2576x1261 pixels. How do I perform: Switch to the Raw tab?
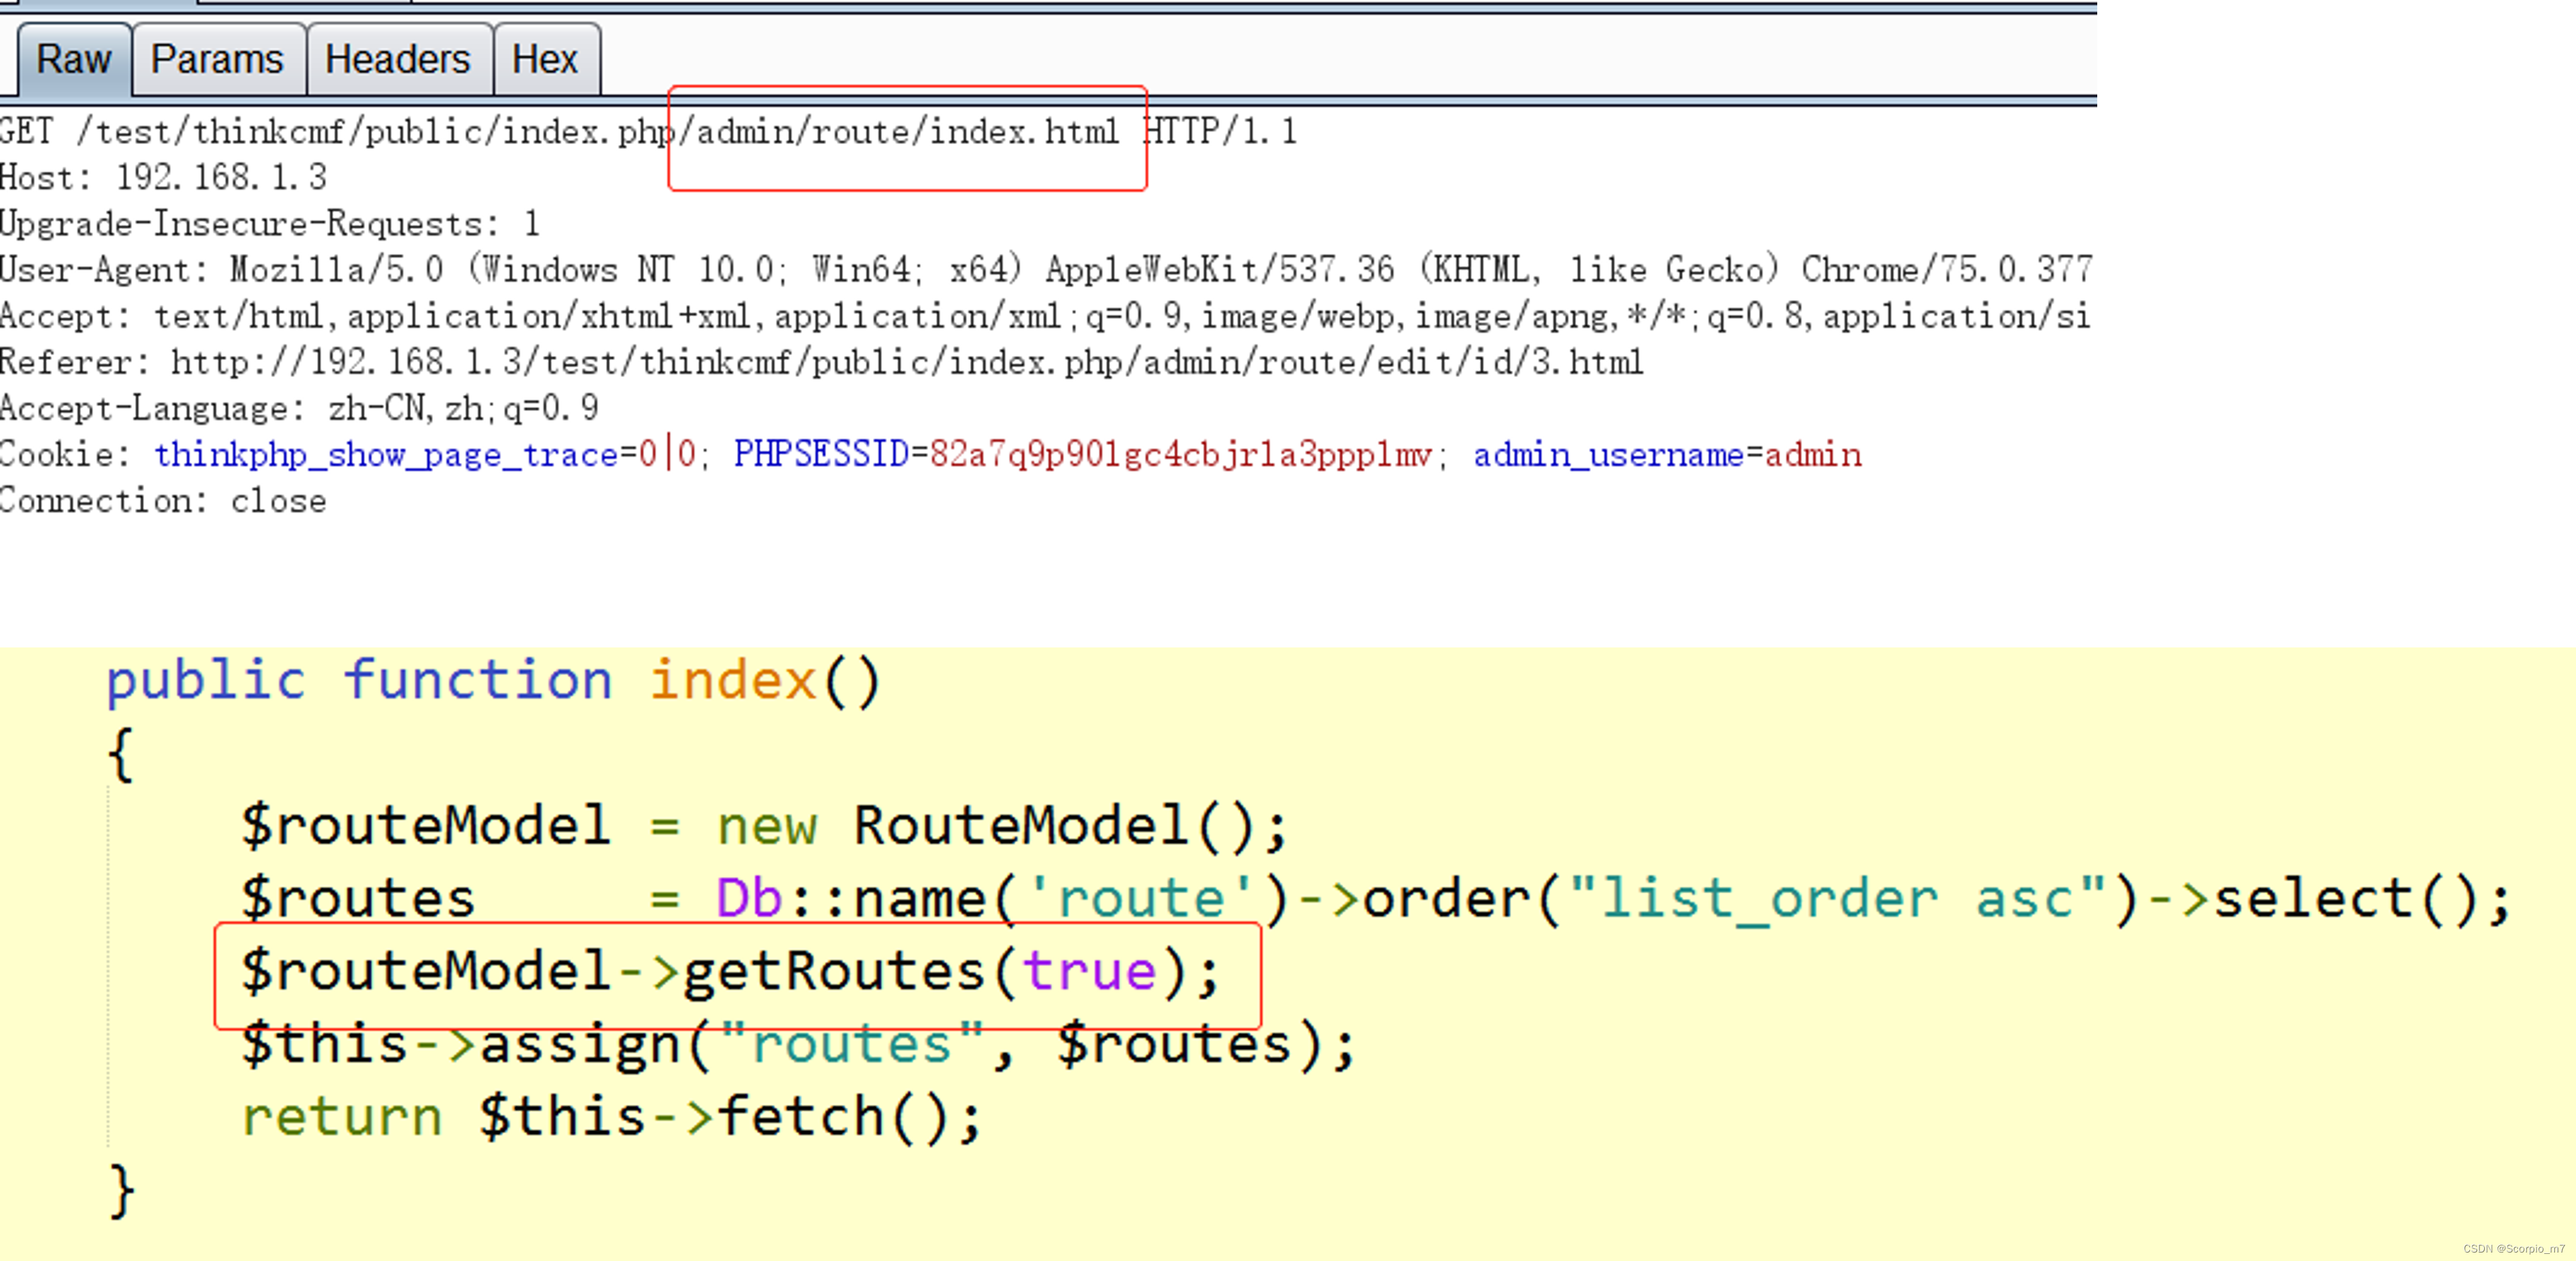[73, 60]
